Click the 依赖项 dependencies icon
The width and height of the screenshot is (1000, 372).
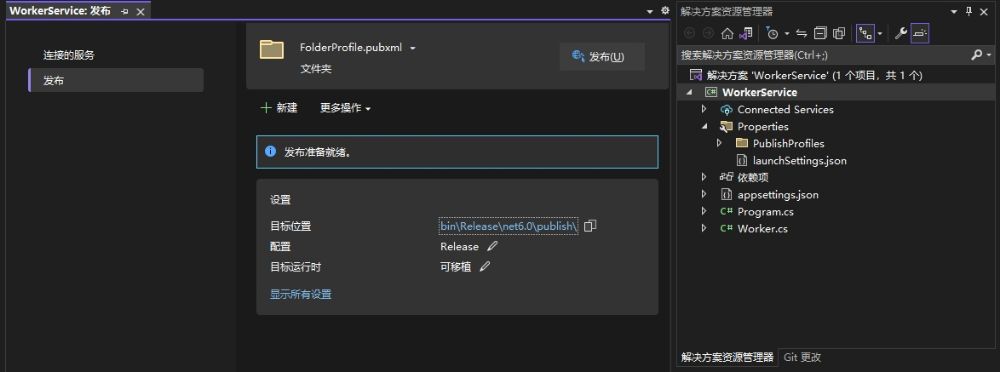[726, 177]
